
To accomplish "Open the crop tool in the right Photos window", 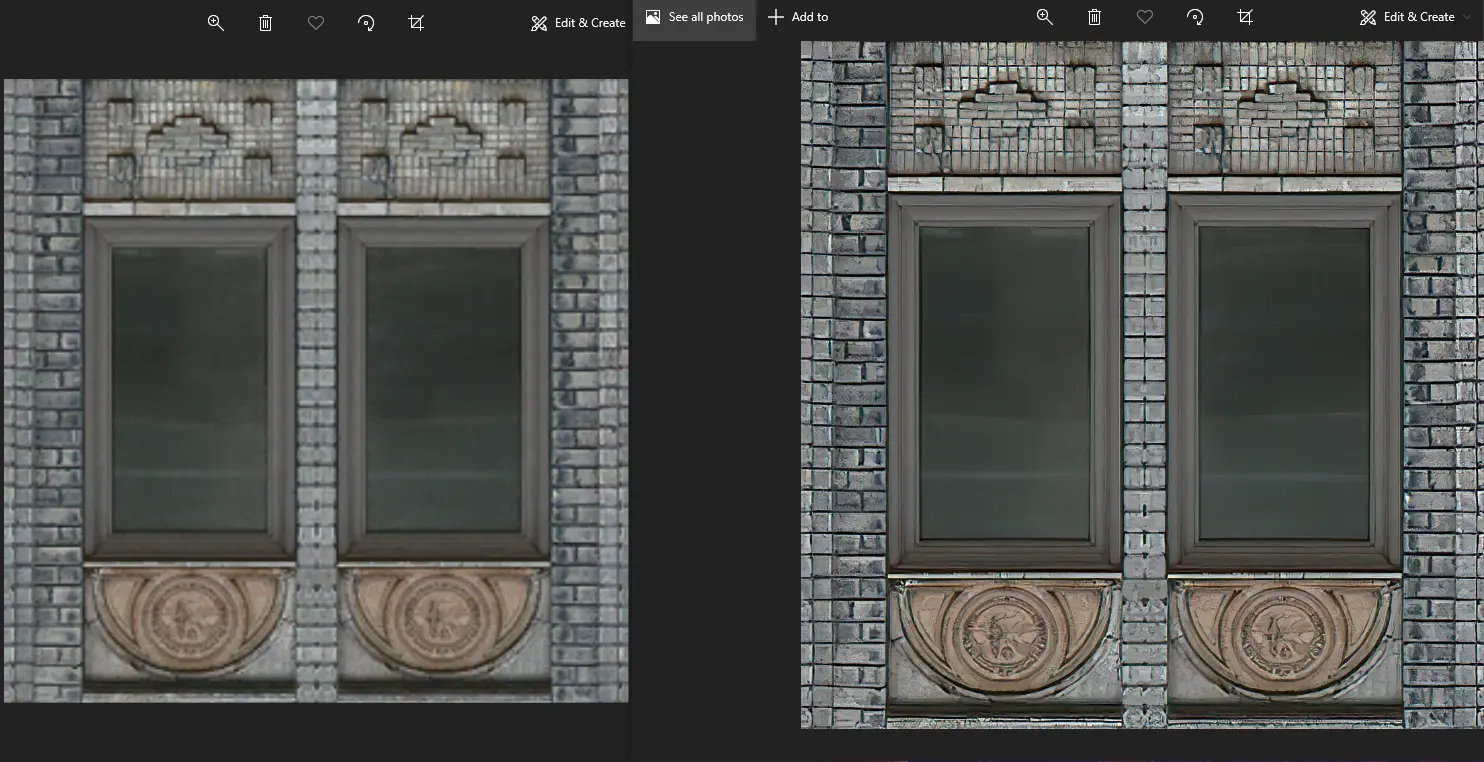I will click(x=1245, y=17).
